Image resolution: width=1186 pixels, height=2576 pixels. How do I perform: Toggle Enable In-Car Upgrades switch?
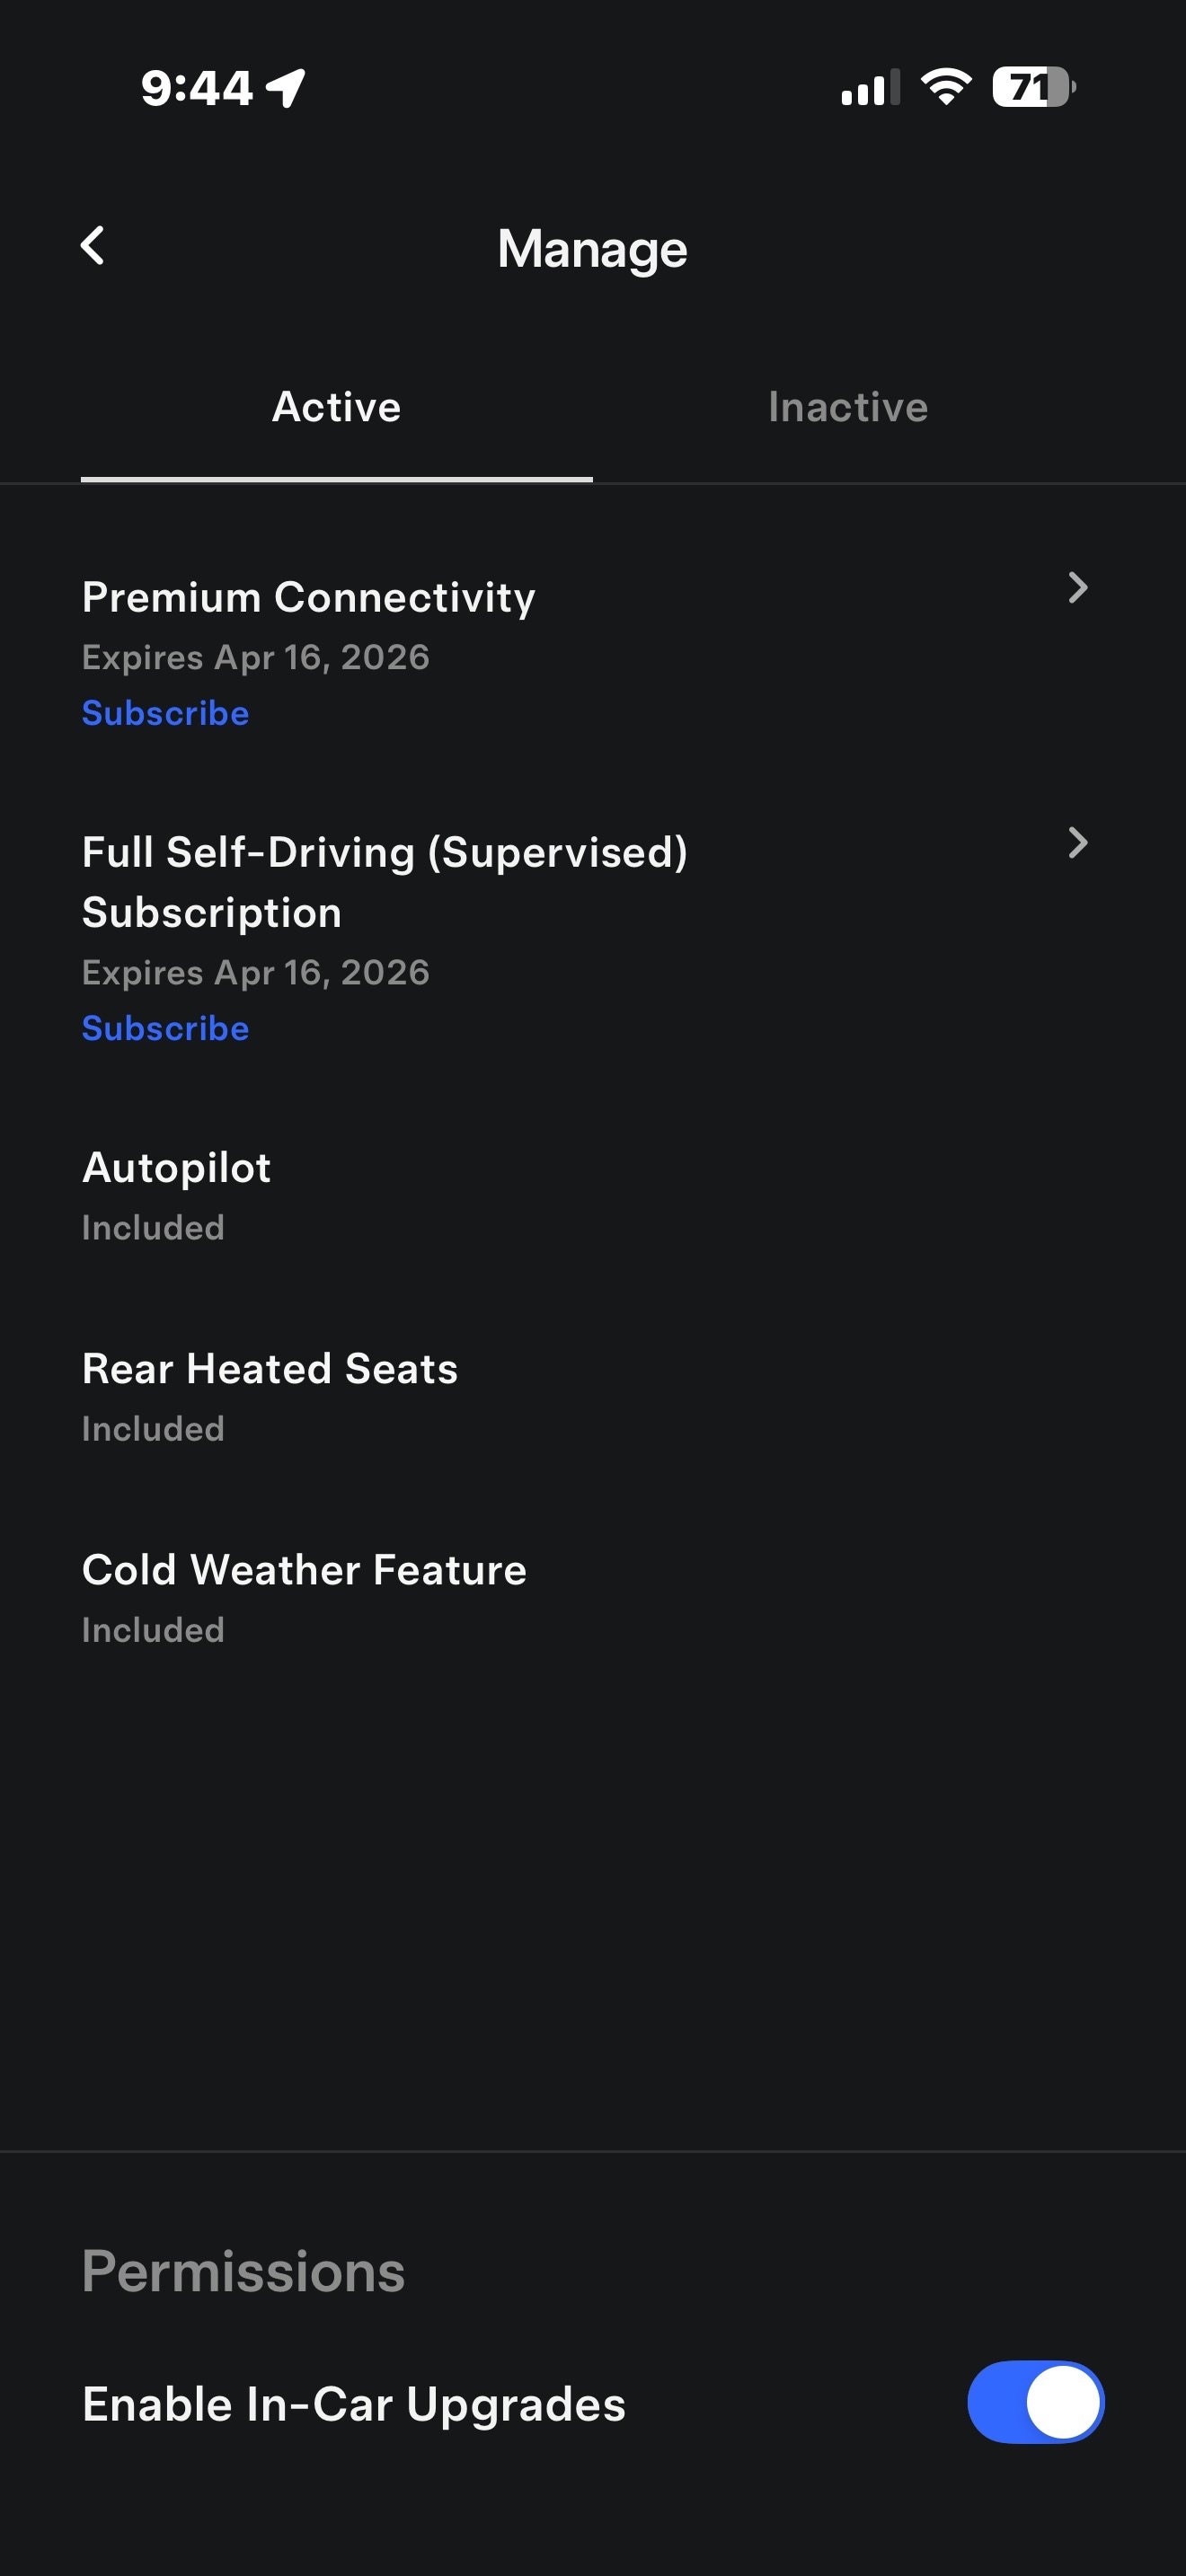[1035, 2402]
